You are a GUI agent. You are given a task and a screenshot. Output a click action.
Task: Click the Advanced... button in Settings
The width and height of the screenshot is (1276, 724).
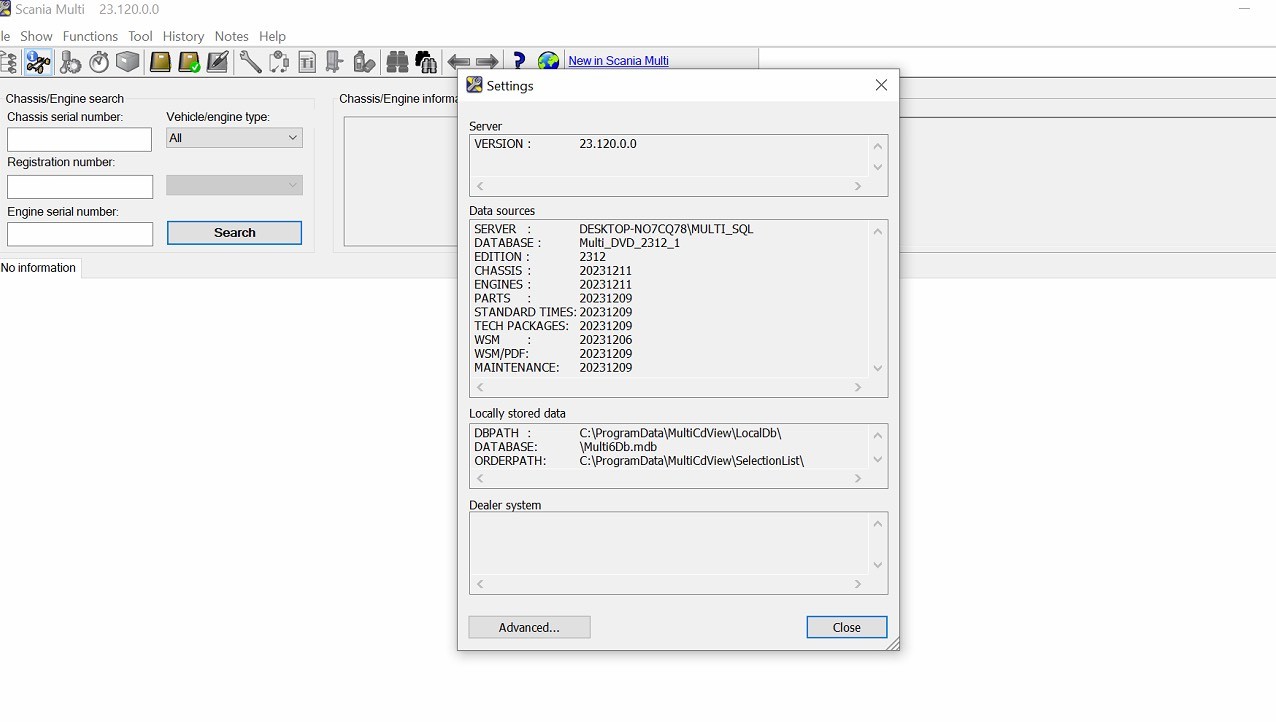click(529, 627)
